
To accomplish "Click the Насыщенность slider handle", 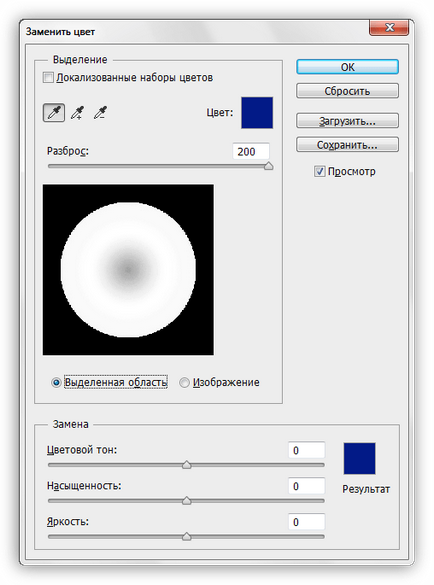I will click(x=187, y=501).
